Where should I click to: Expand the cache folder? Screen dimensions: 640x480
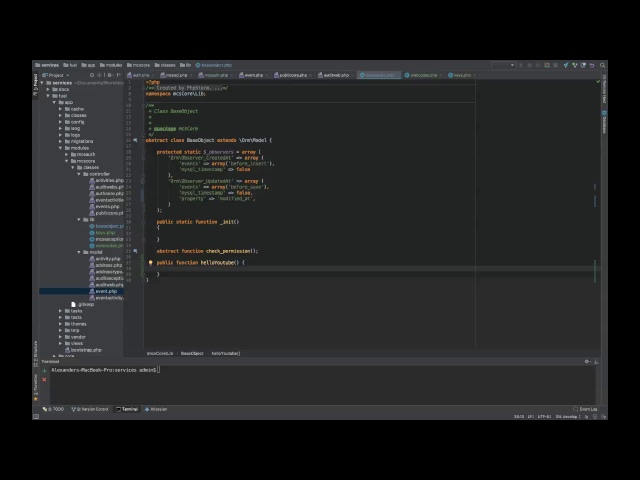coord(61,109)
